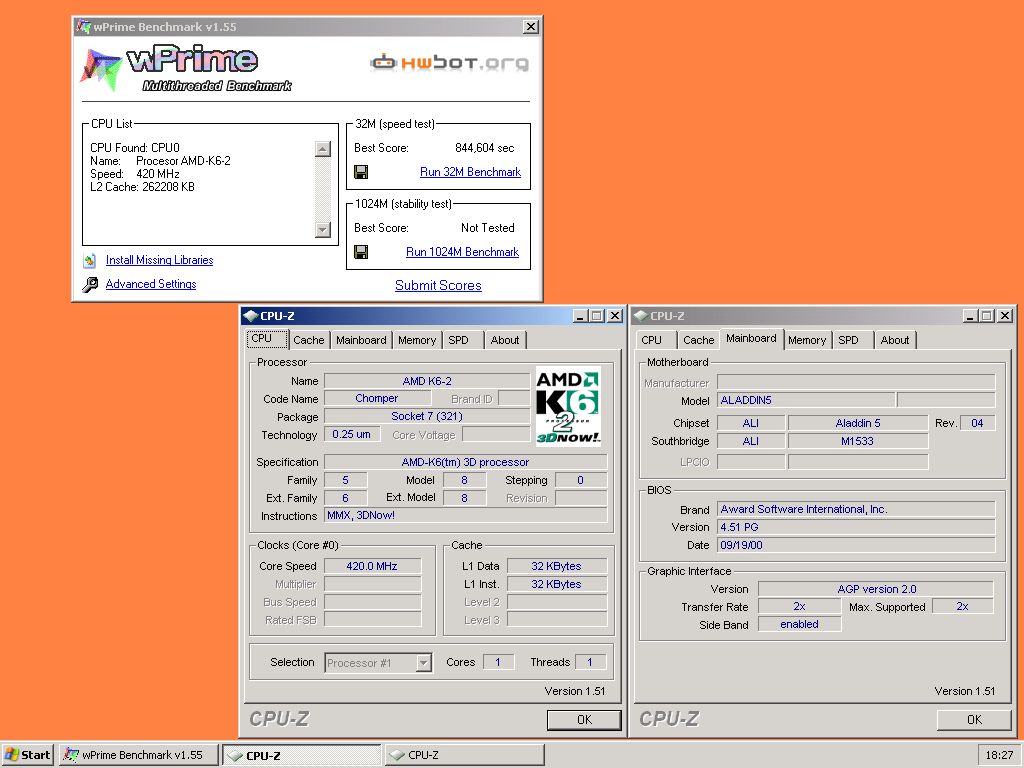The image size is (1024, 768).
Task: Open CPU tab in right CPU-Z window
Action: (656, 340)
